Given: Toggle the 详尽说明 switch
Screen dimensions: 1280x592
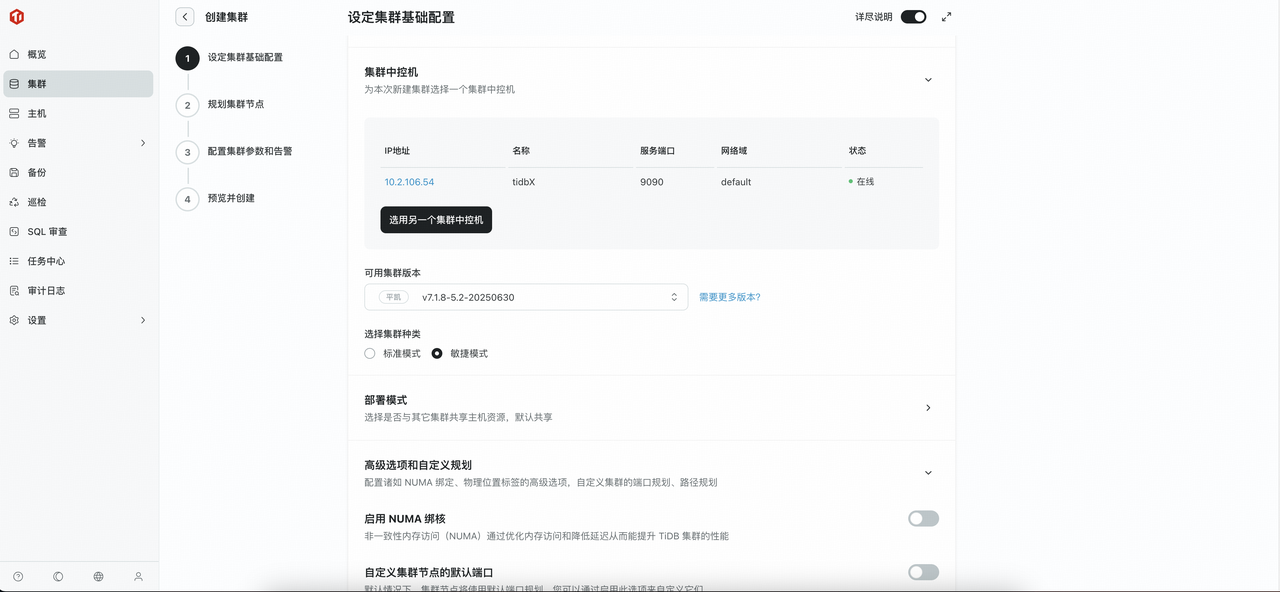Looking at the screenshot, I should [913, 17].
